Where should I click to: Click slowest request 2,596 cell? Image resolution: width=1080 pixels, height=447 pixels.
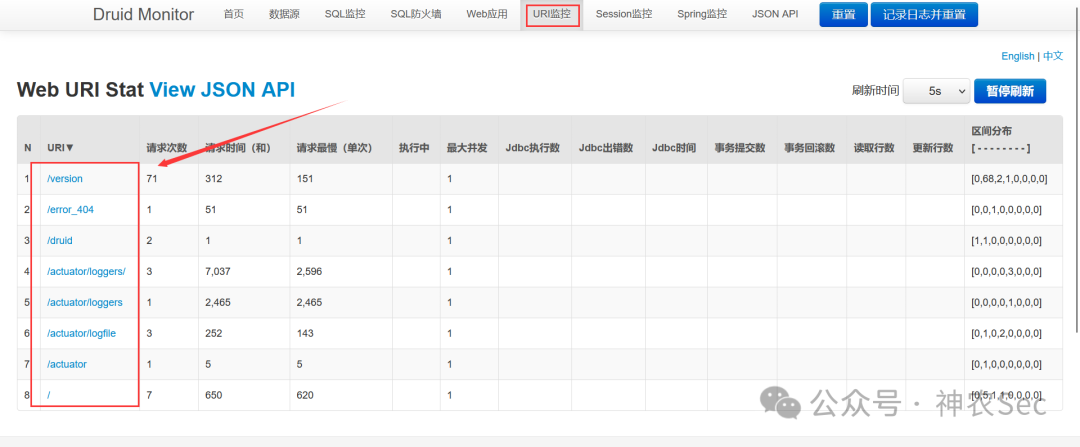click(x=309, y=271)
